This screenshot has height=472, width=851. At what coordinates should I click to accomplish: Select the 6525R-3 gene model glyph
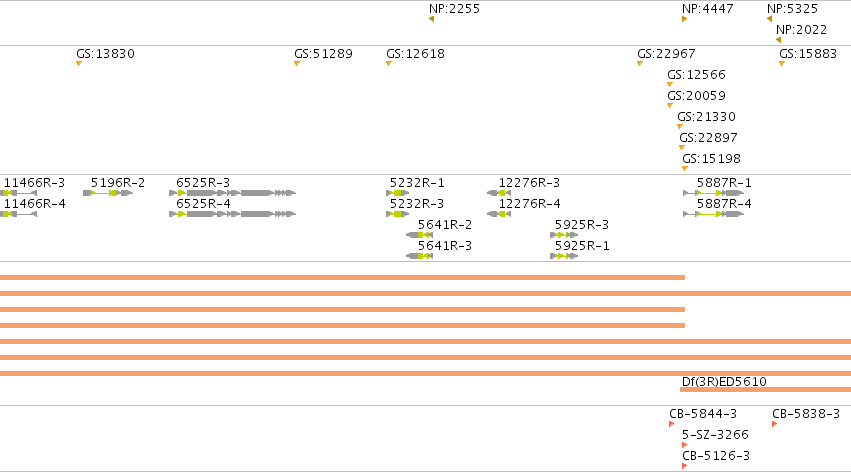coord(232,193)
